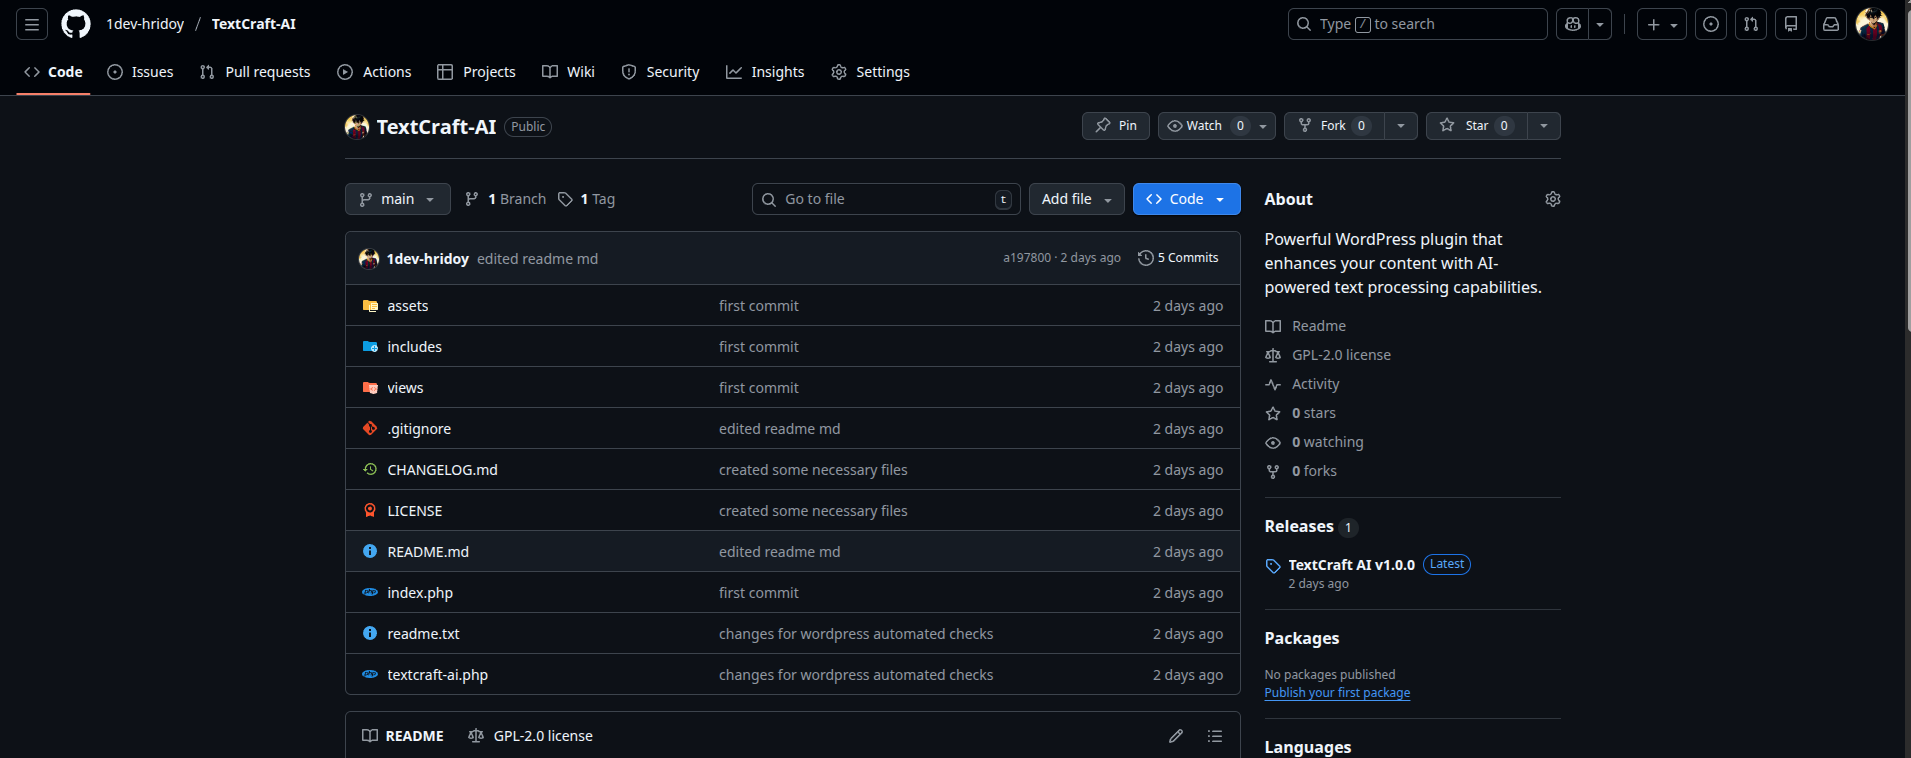Open commit a197800 hash link
Viewport: 1911px width, 758px height.
coord(1027,258)
